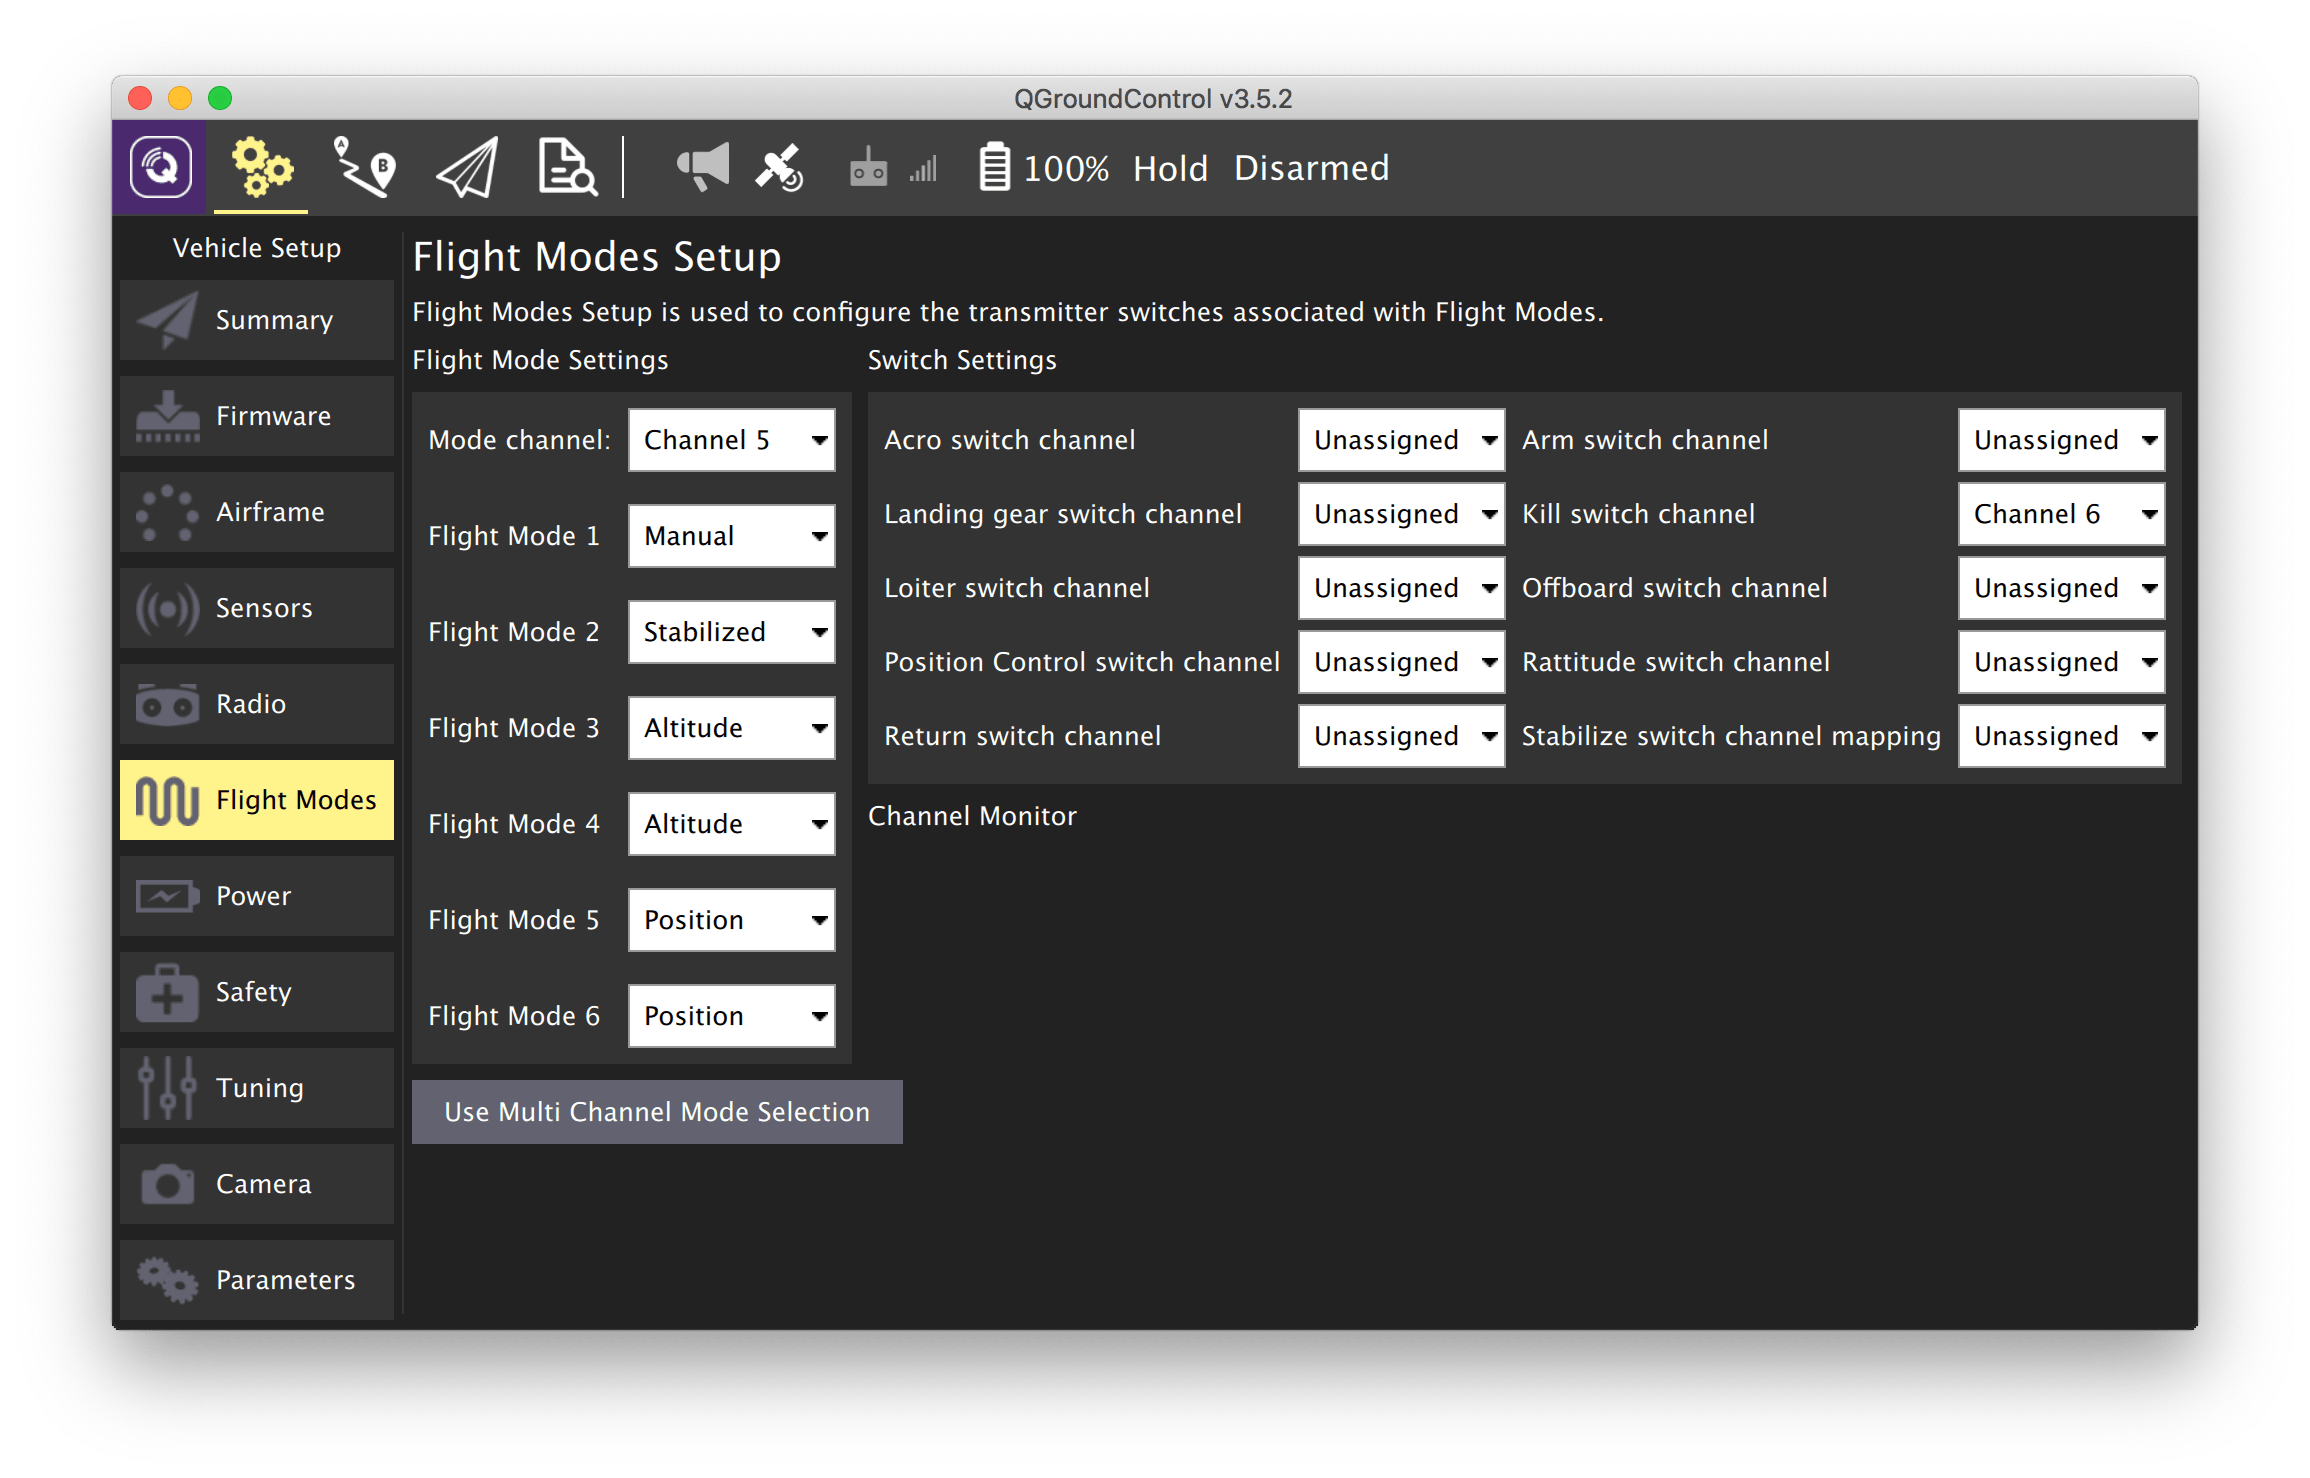Viewport: 2310px width, 1478px height.
Task: Change Flight Mode 1 from Manual
Action: [x=732, y=536]
